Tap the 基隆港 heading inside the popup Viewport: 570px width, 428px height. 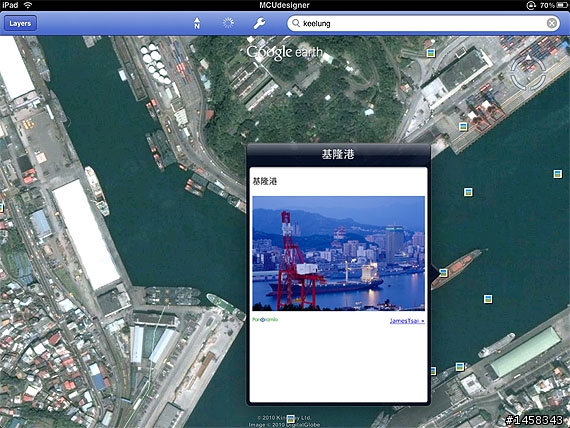point(265,181)
